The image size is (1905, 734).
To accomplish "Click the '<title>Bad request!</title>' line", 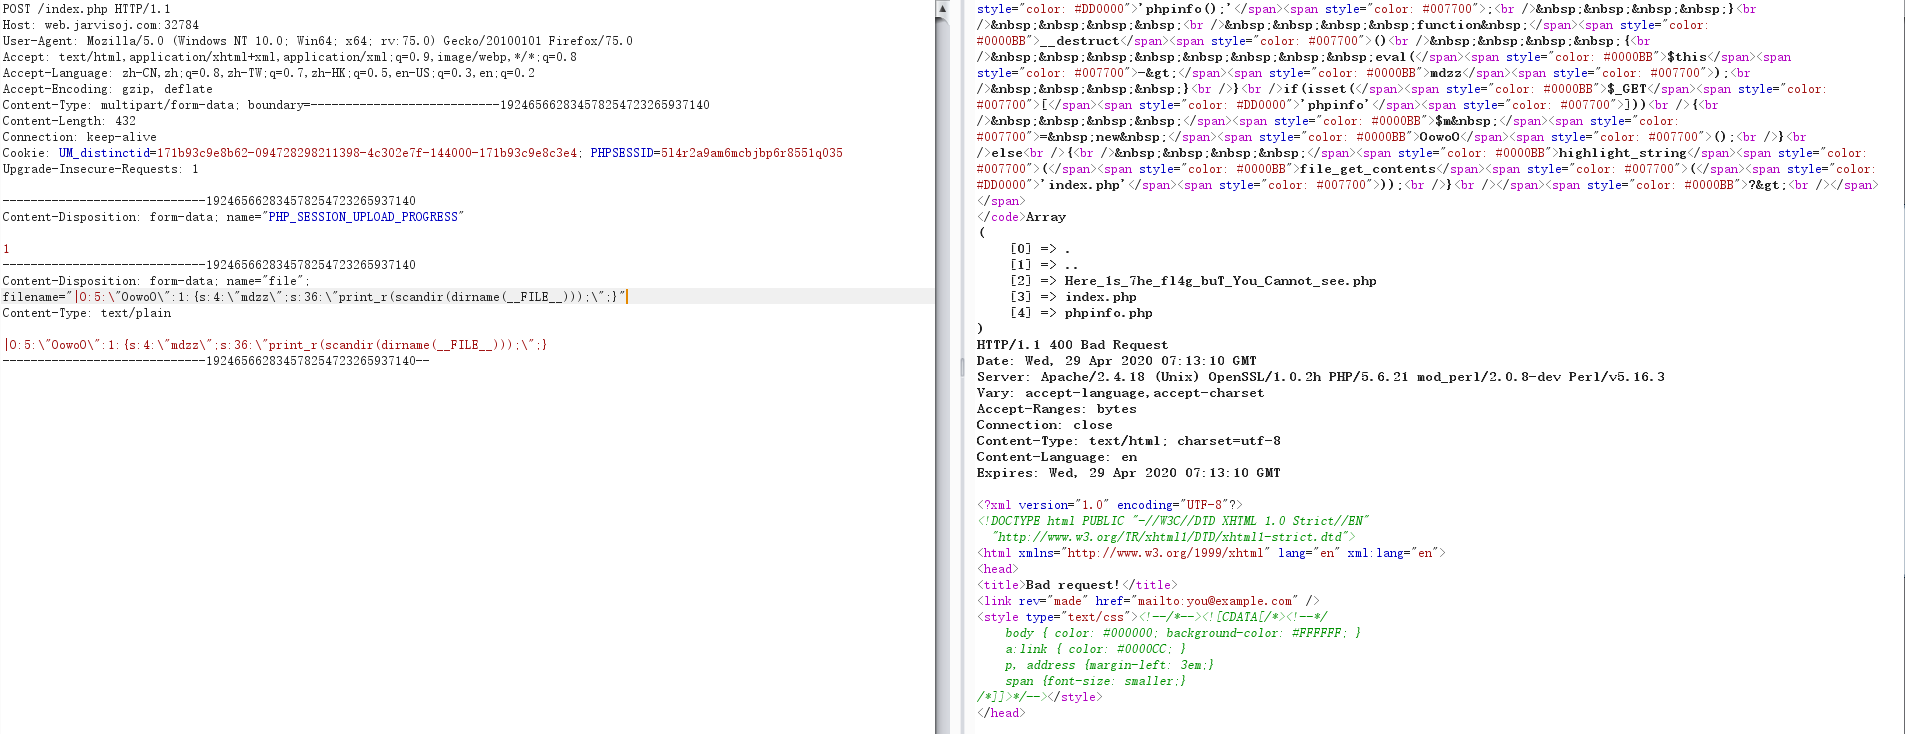I will 1077,585.
